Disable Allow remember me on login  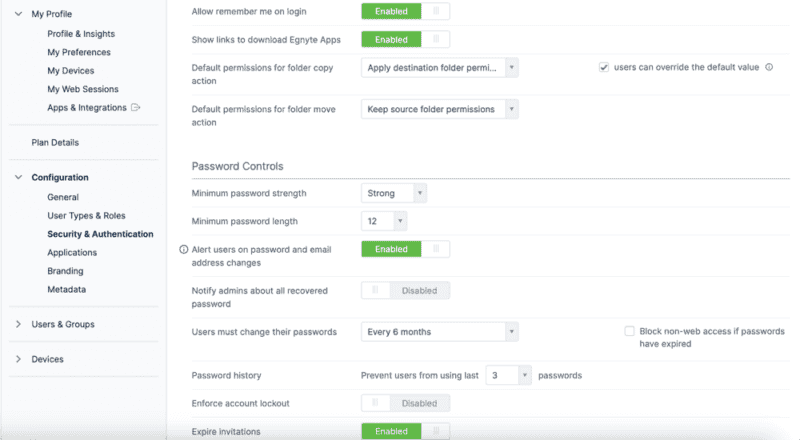tap(405, 12)
